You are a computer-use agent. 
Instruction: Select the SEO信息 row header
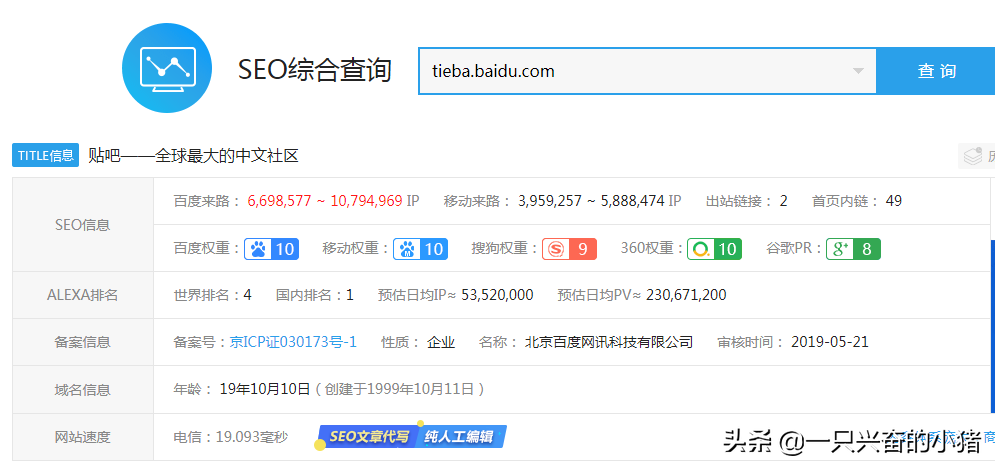point(83,224)
